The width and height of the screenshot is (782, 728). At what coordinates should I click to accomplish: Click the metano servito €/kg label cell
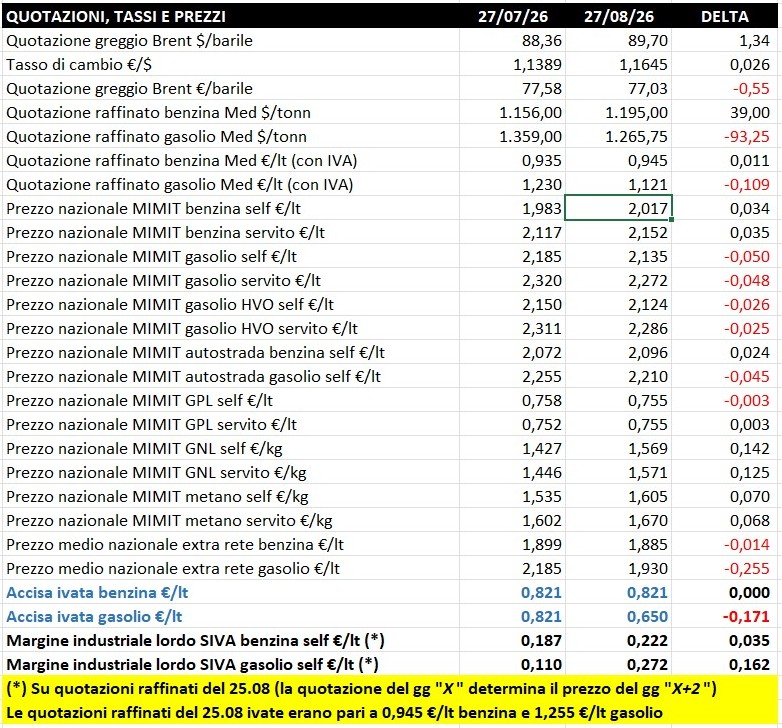tap(230, 520)
